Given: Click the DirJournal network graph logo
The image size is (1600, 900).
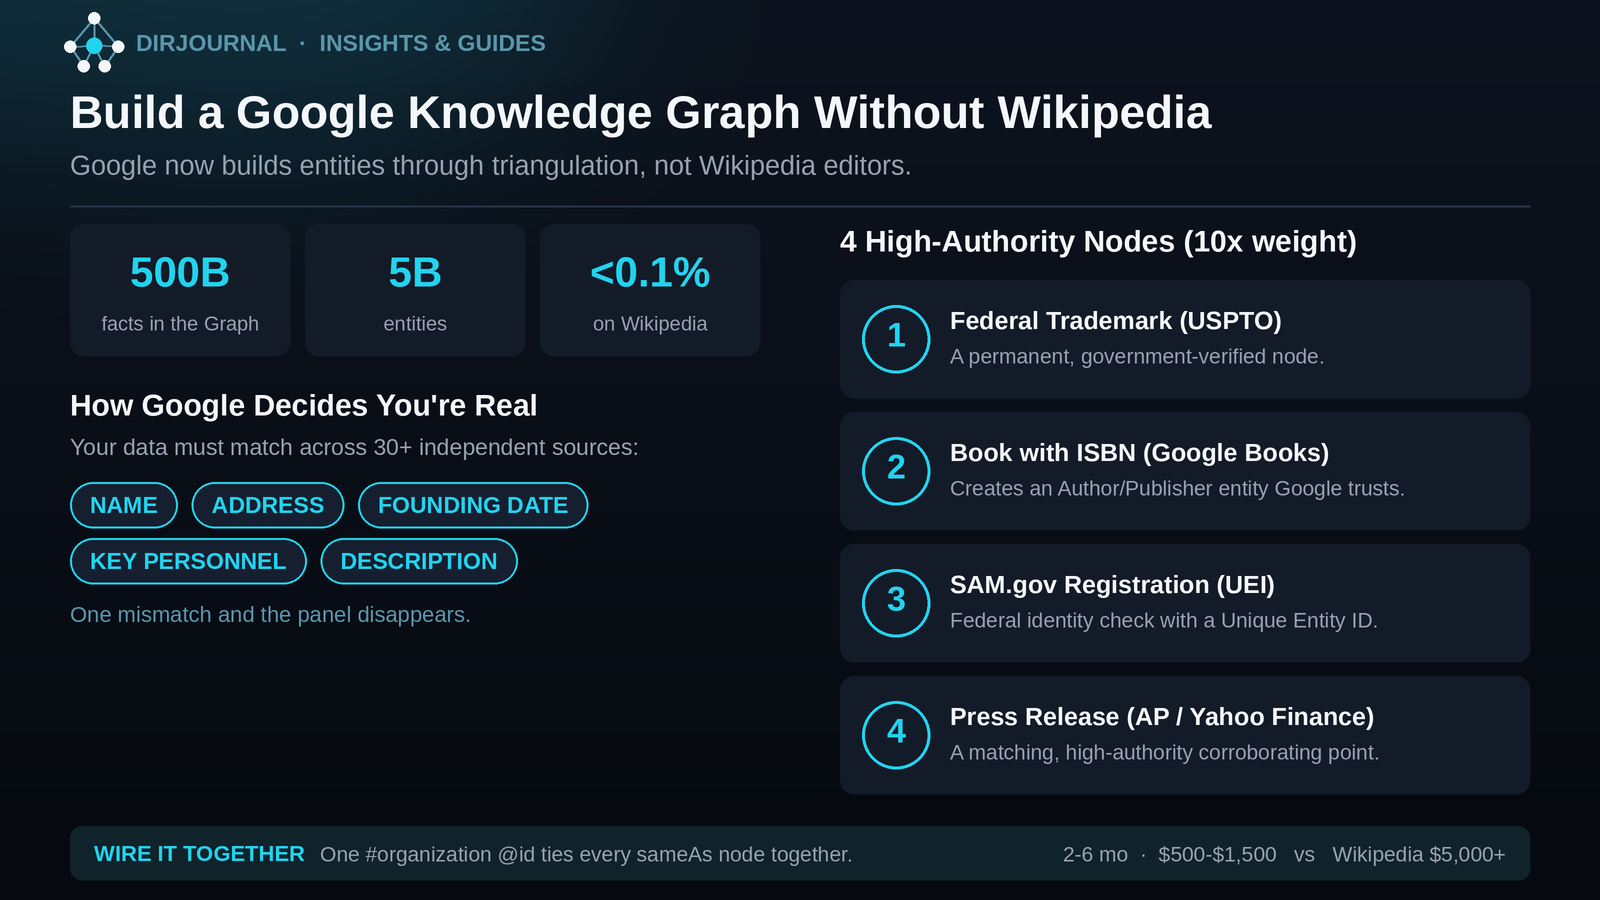Looking at the screenshot, I should [94, 43].
